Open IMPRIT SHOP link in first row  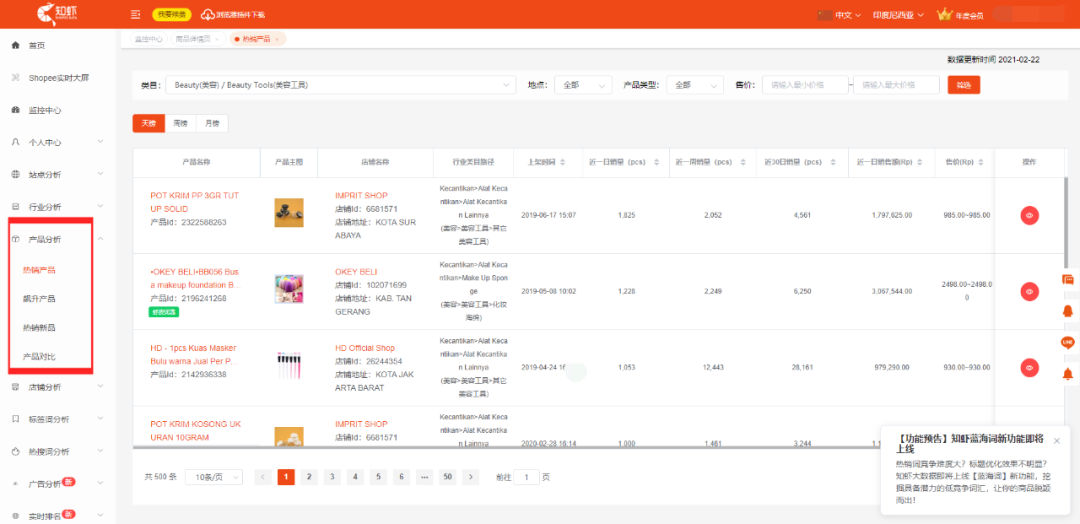click(362, 196)
